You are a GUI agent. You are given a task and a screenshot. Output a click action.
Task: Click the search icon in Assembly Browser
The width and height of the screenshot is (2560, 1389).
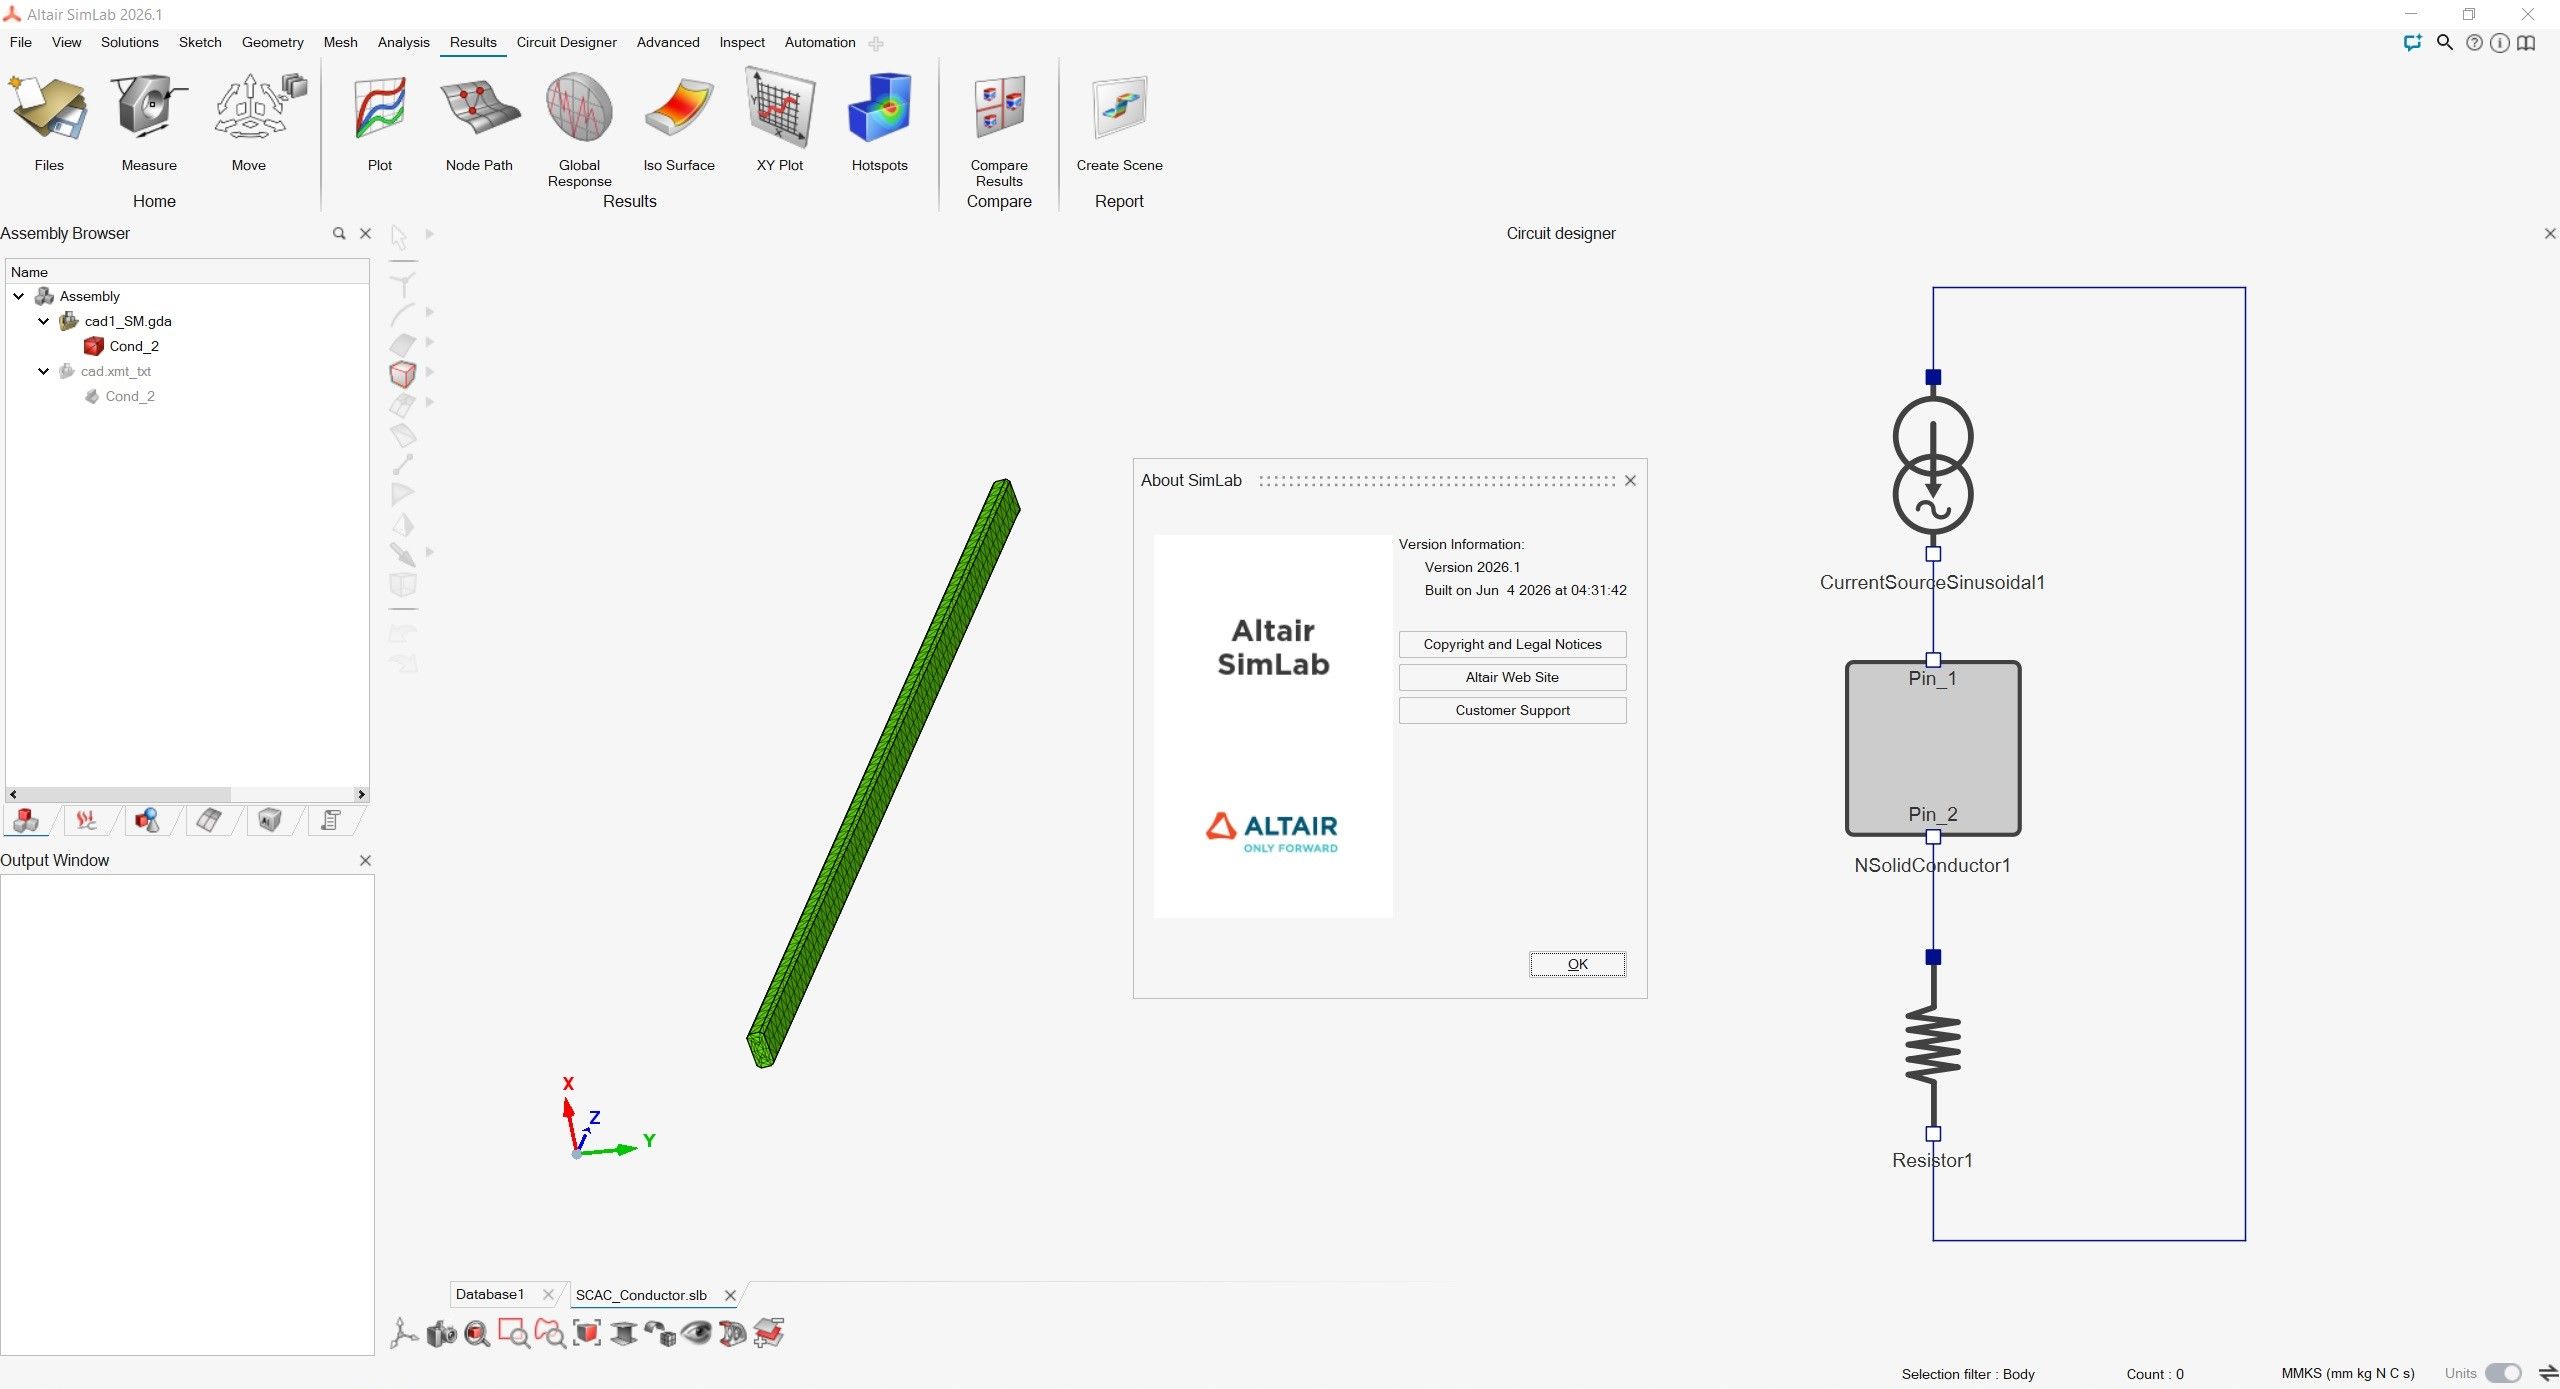[x=339, y=233]
